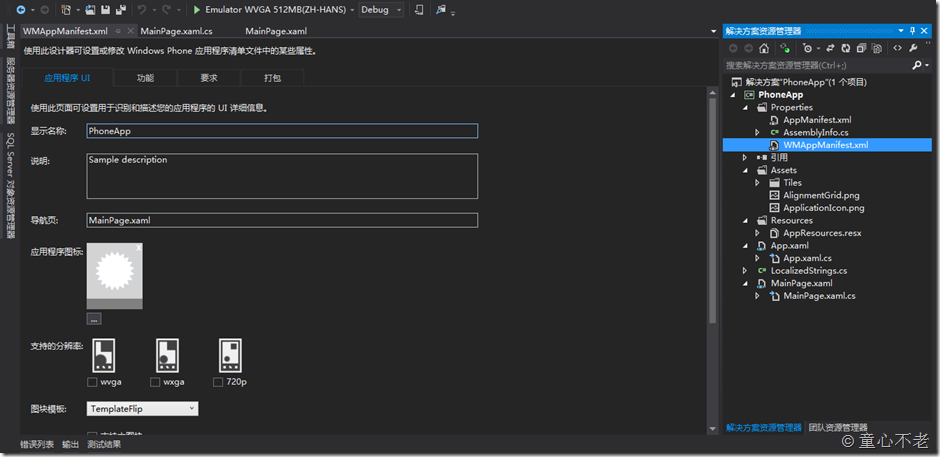Toggle the wvga resolution checkbox
940x457 pixels.
tap(92, 382)
